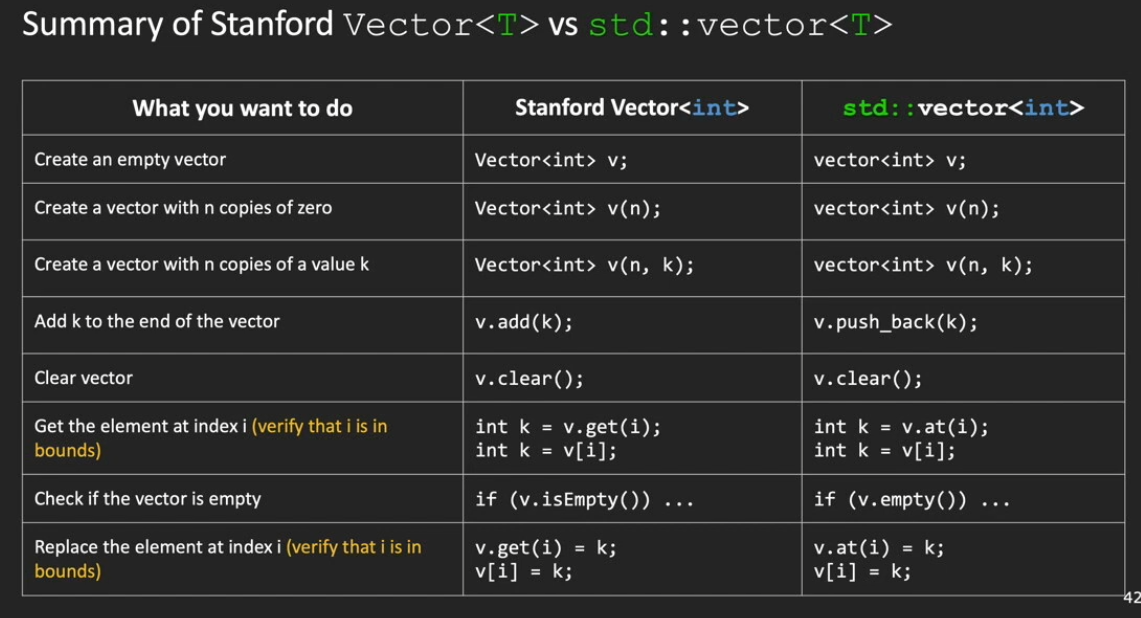Click the "v.push_back(k);" code cell
The image size is (1141, 618).
pyautogui.click(x=895, y=322)
